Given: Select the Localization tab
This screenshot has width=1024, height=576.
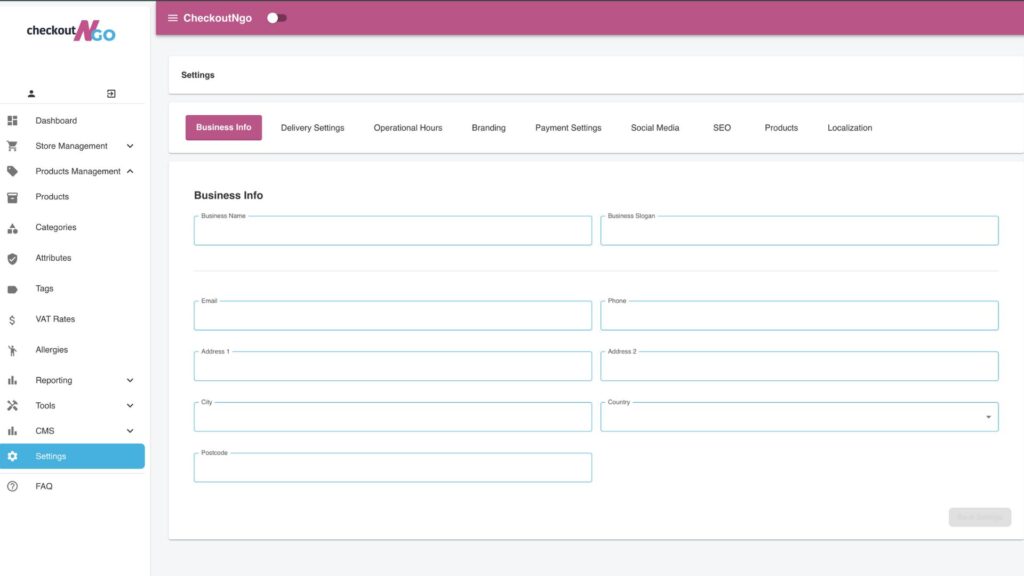Looking at the screenshot, I should coord(849,128).
